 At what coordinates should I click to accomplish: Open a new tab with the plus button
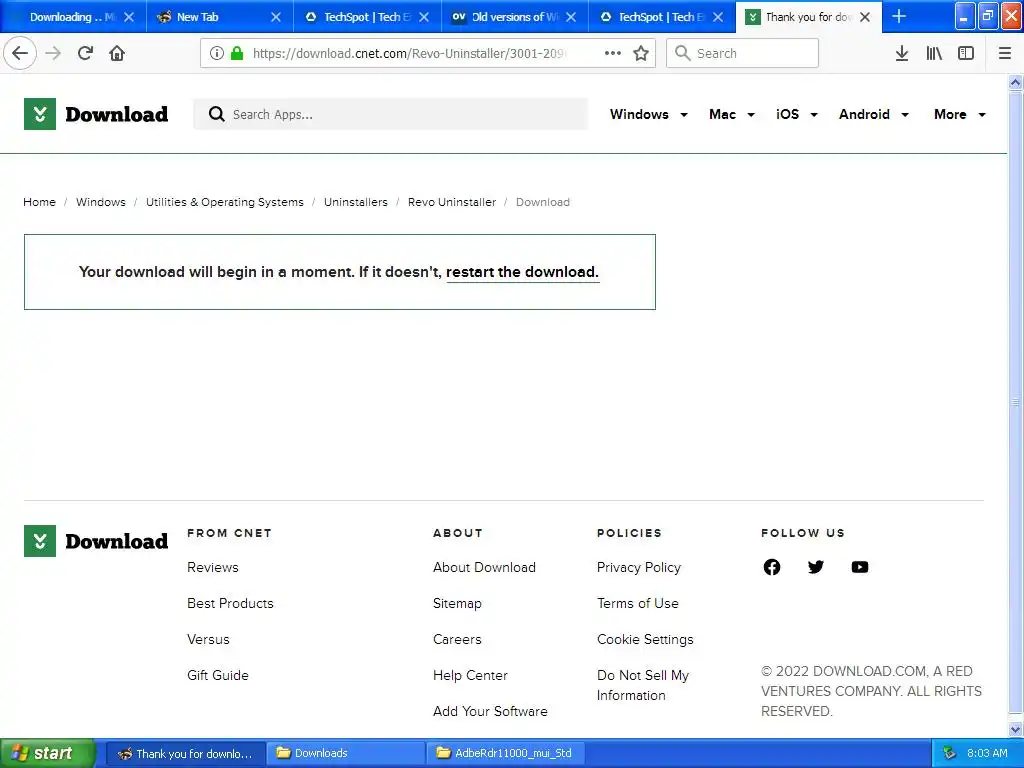[899, 16]
